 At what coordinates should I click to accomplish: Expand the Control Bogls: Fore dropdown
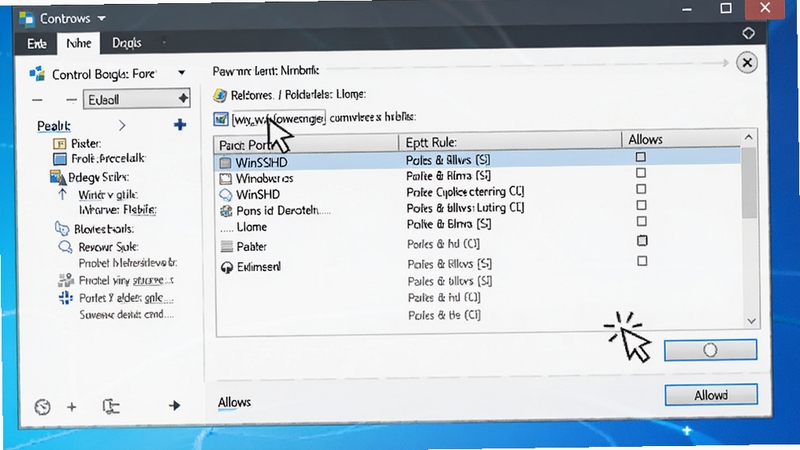pyautogui.click(x=182, y=73)
